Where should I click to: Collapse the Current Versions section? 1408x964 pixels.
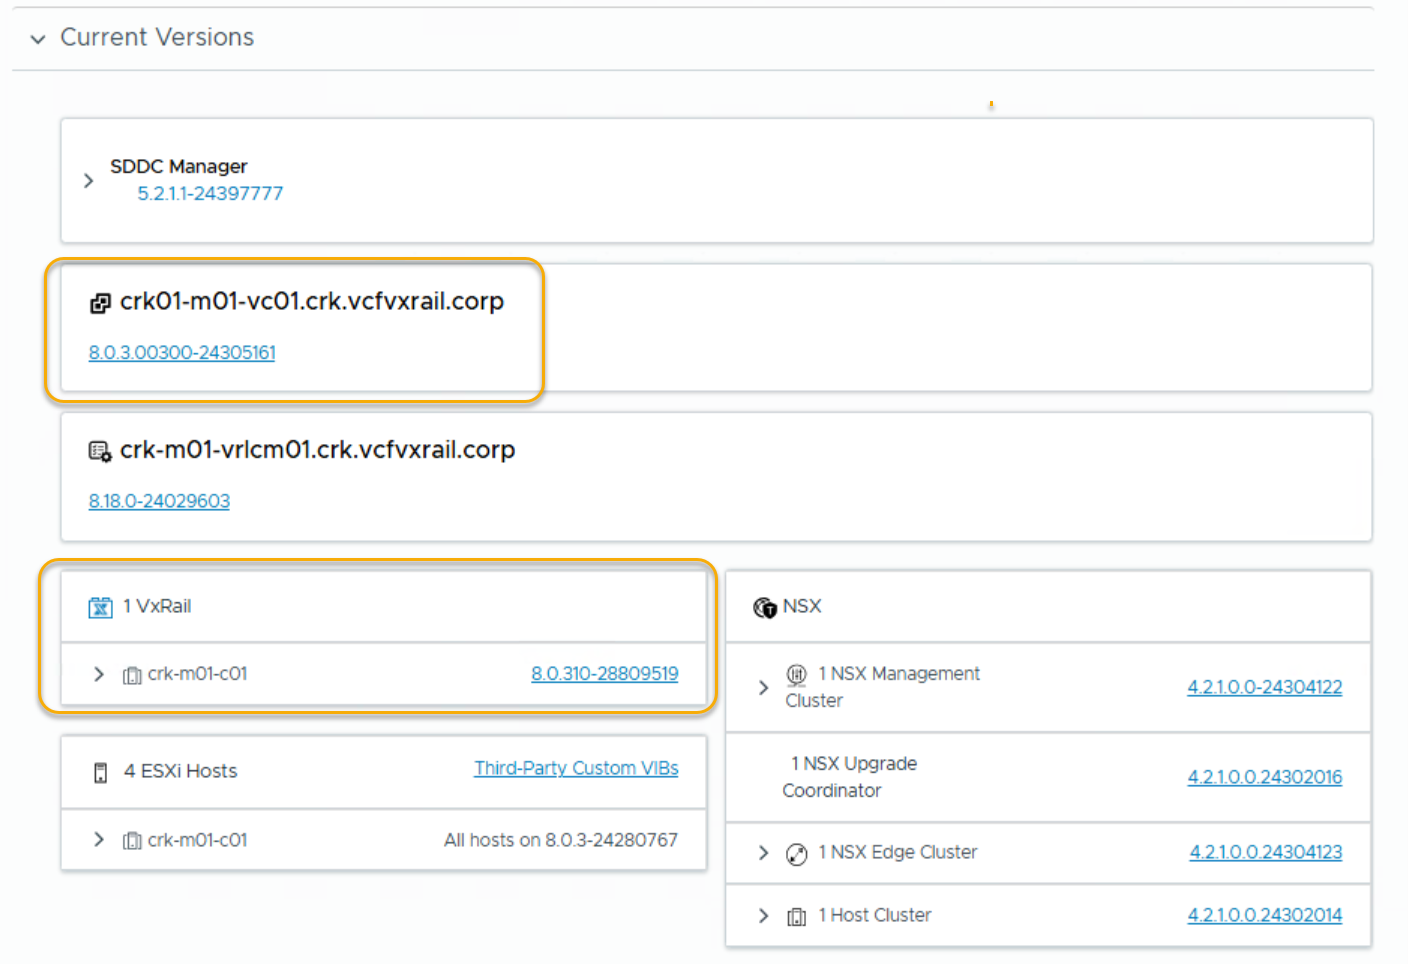click(38, 39)
